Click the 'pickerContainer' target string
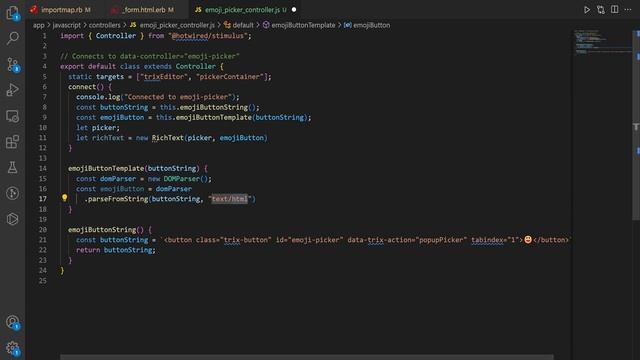Viewport: 640px width, 360px height. [230, 76]
